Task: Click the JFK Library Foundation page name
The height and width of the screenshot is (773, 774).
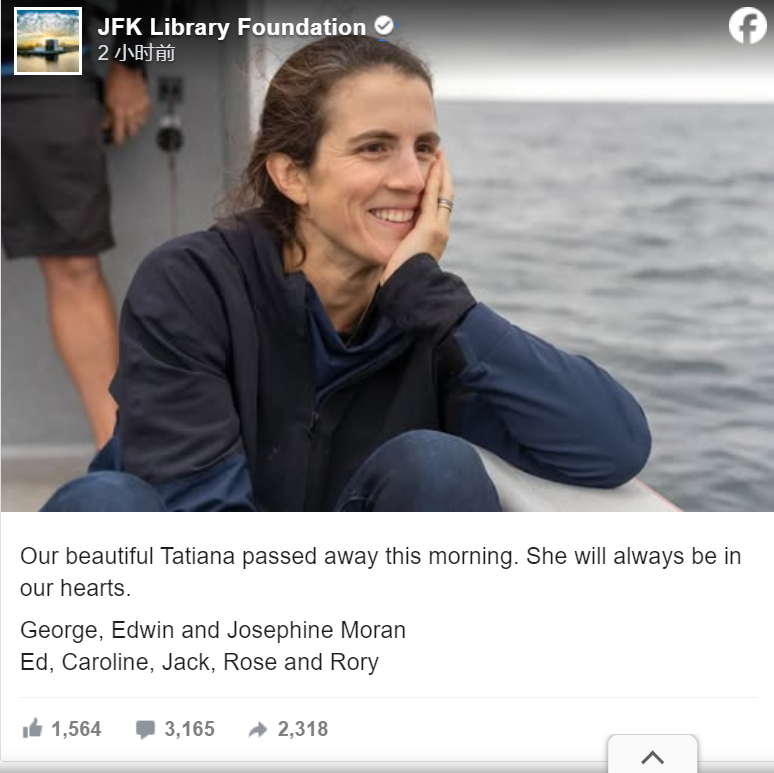Action: (x=232, y=27)
